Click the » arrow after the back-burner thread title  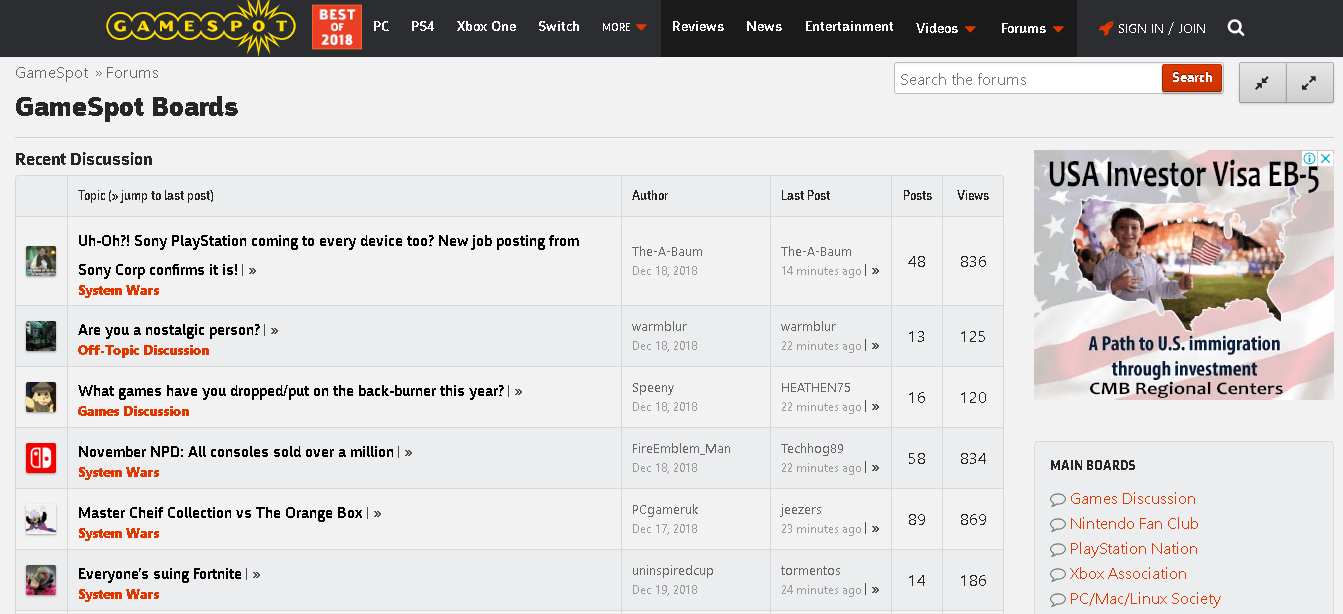(519, 391)
